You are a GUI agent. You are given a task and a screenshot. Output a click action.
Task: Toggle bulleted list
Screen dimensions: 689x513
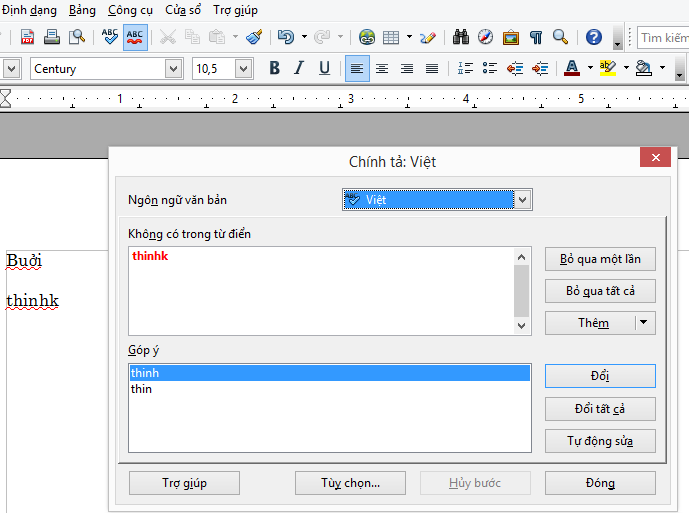pos(490,69)
